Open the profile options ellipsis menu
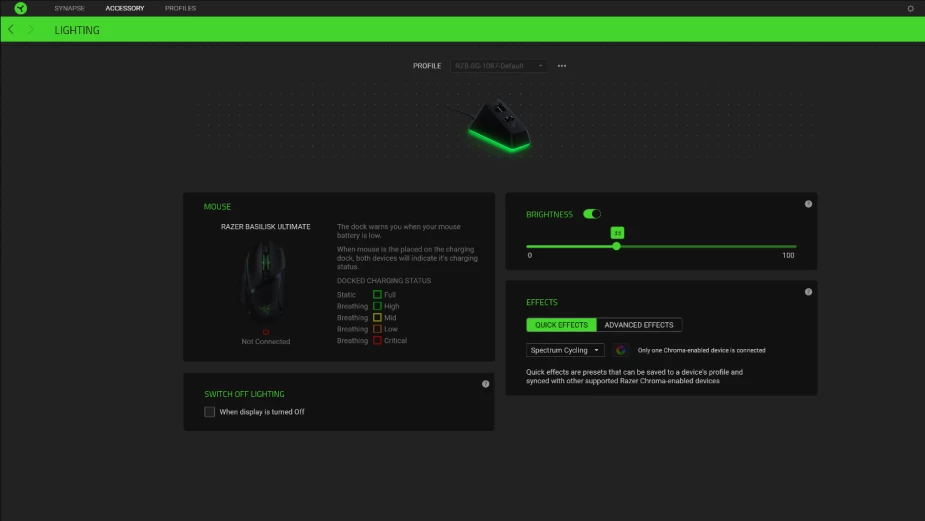 coord(562,66)
